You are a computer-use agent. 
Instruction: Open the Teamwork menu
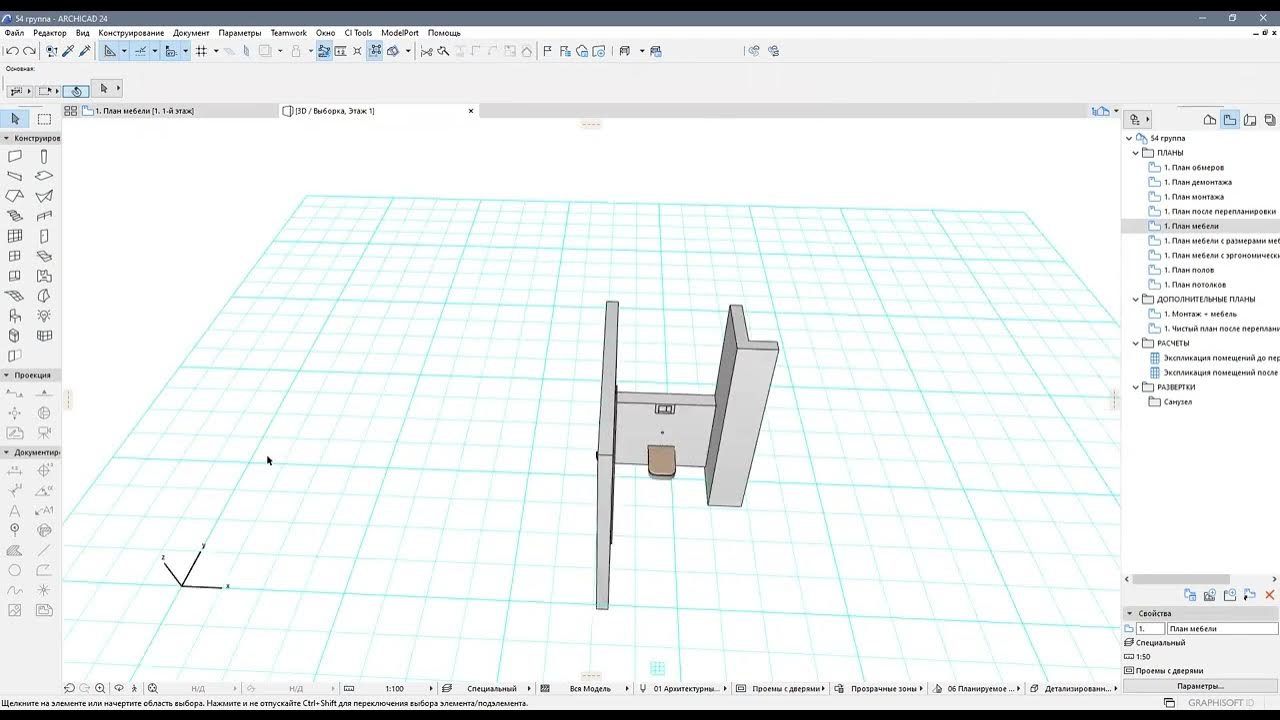pos(288,33)
